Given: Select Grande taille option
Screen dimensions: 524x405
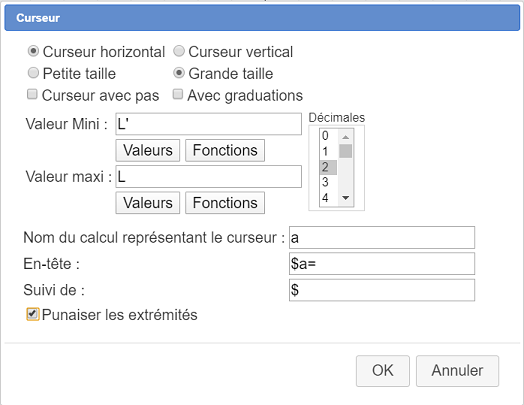Looking at the screenshot, I should 179,73.
